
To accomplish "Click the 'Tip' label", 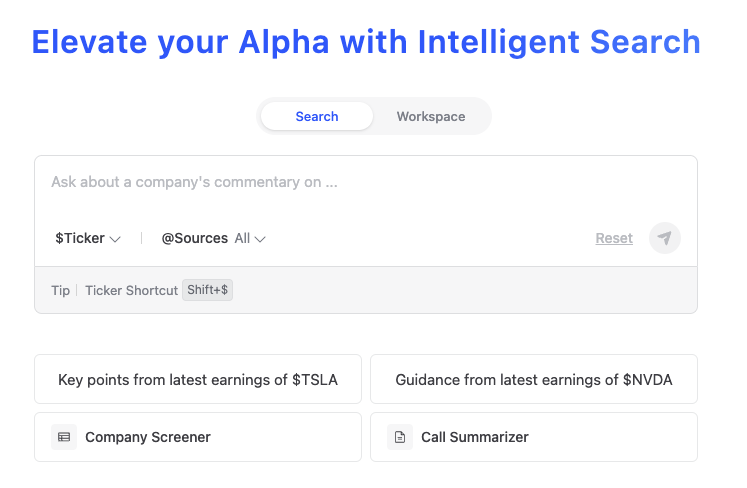I will click(61, 290).
